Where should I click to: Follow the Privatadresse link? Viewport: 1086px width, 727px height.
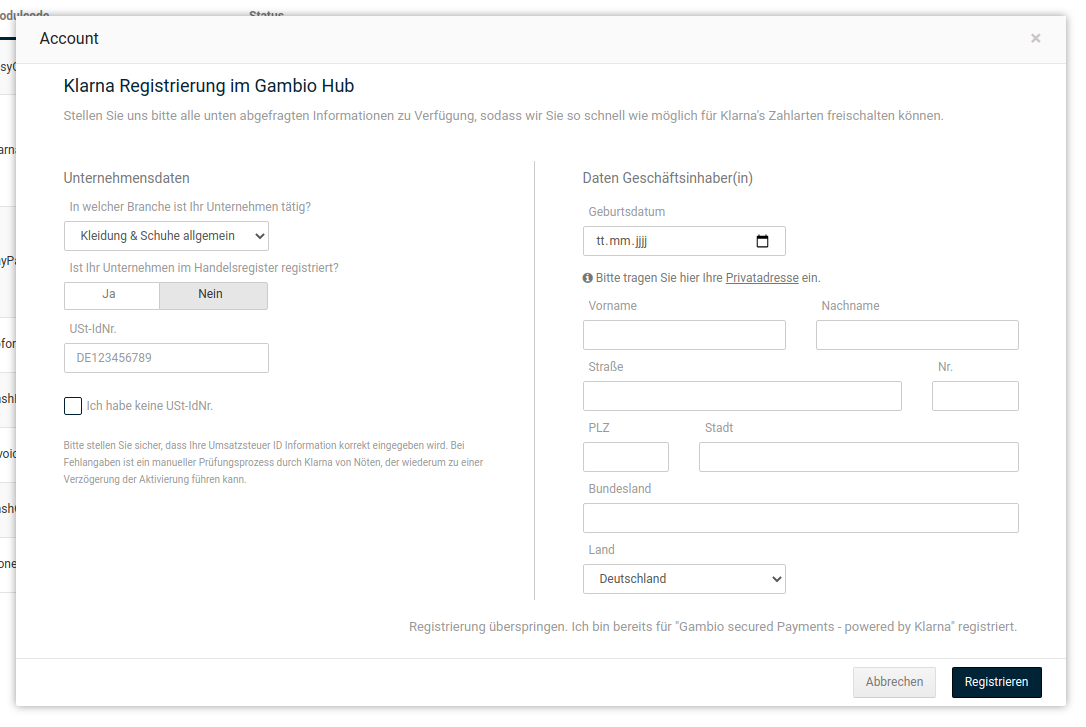(x=762, y=278)
